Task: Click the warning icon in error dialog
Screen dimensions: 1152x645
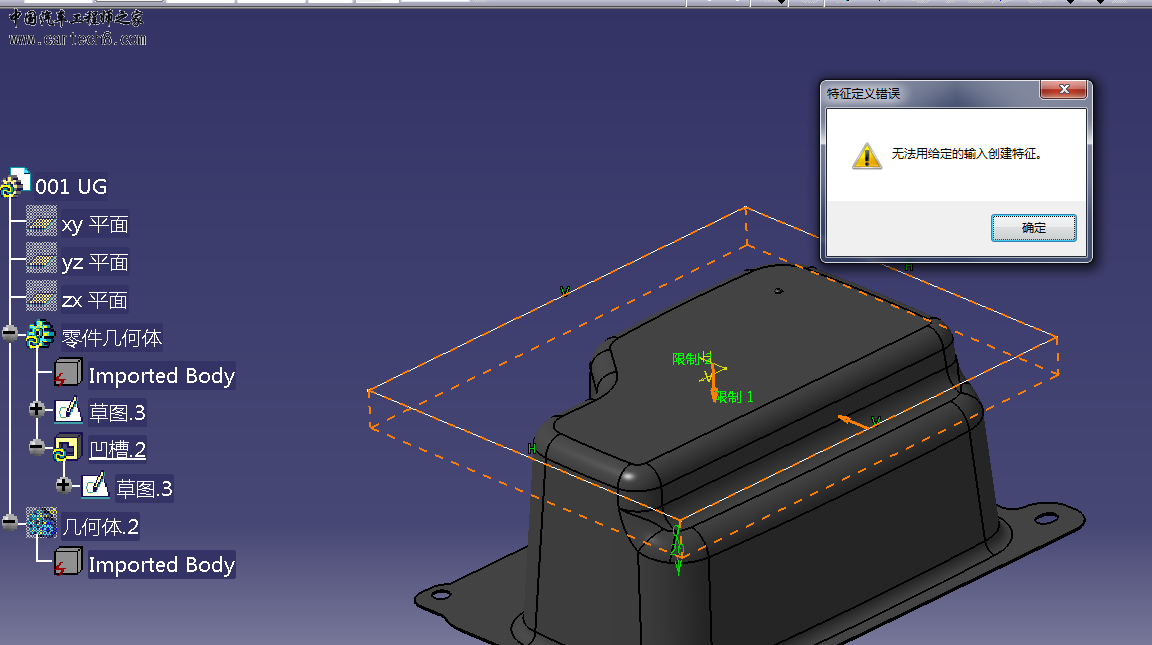Action: 867,156
